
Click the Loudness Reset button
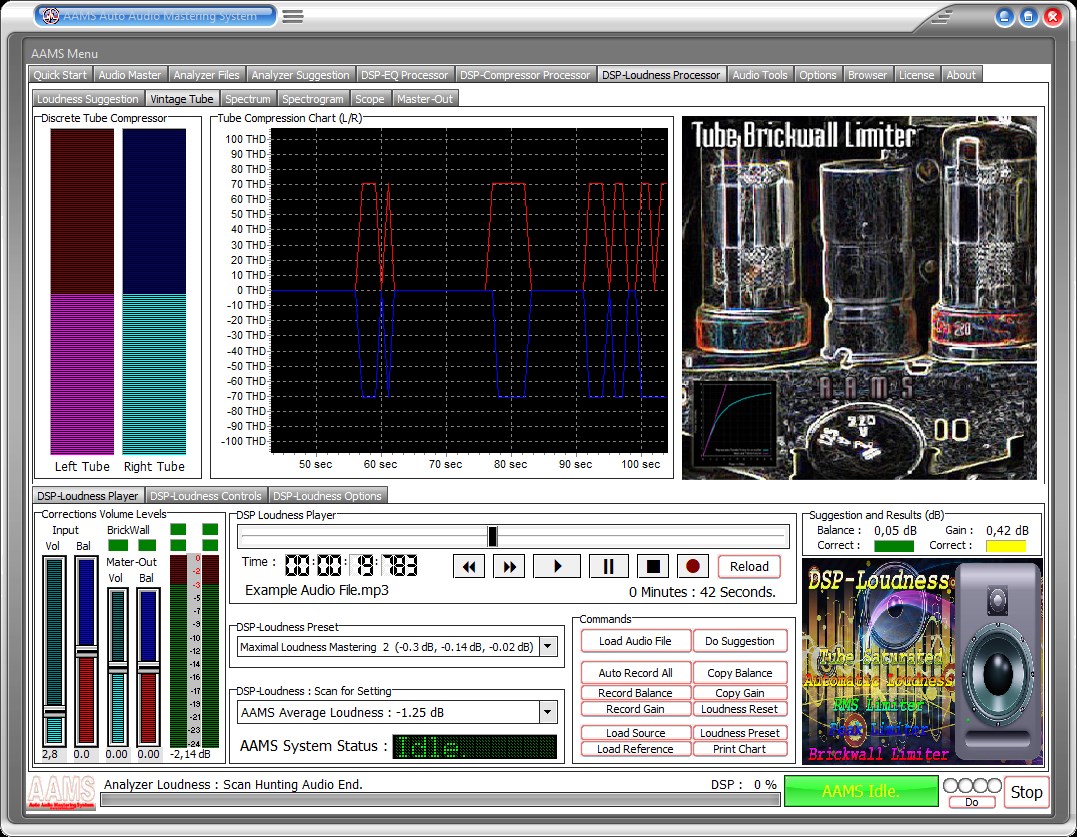click(x=740, y=709)
